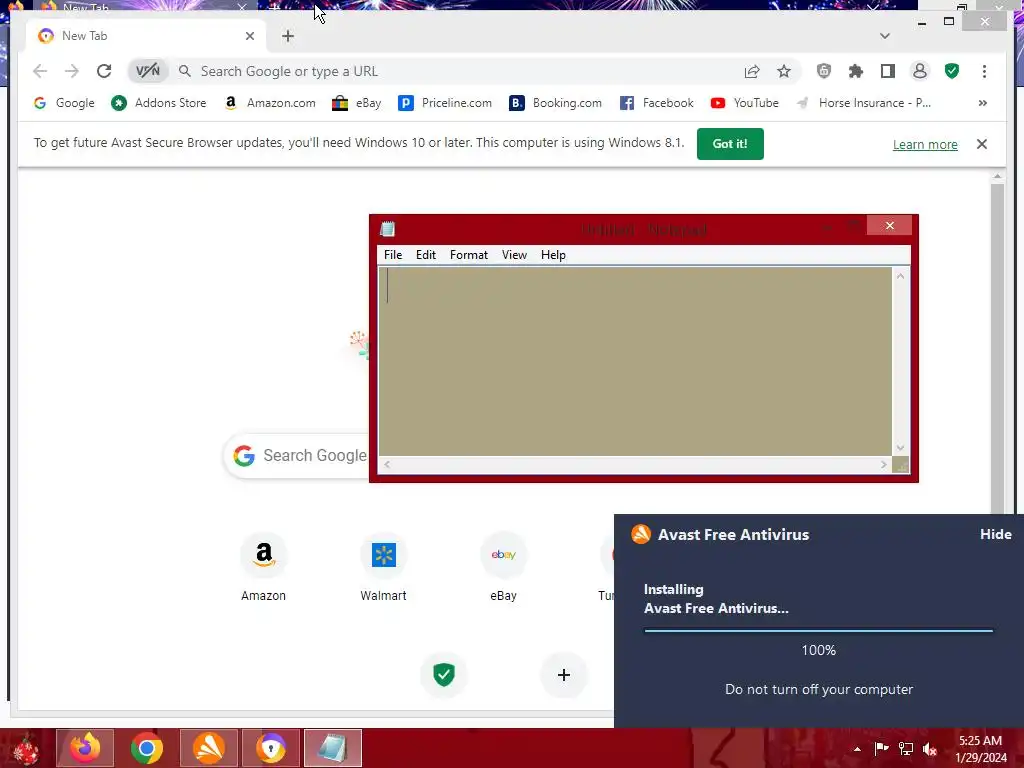This screenshot has width=1024, height=768.
Task: Click the Avast logo in the installer popup
Action: (x=641, y=534)
